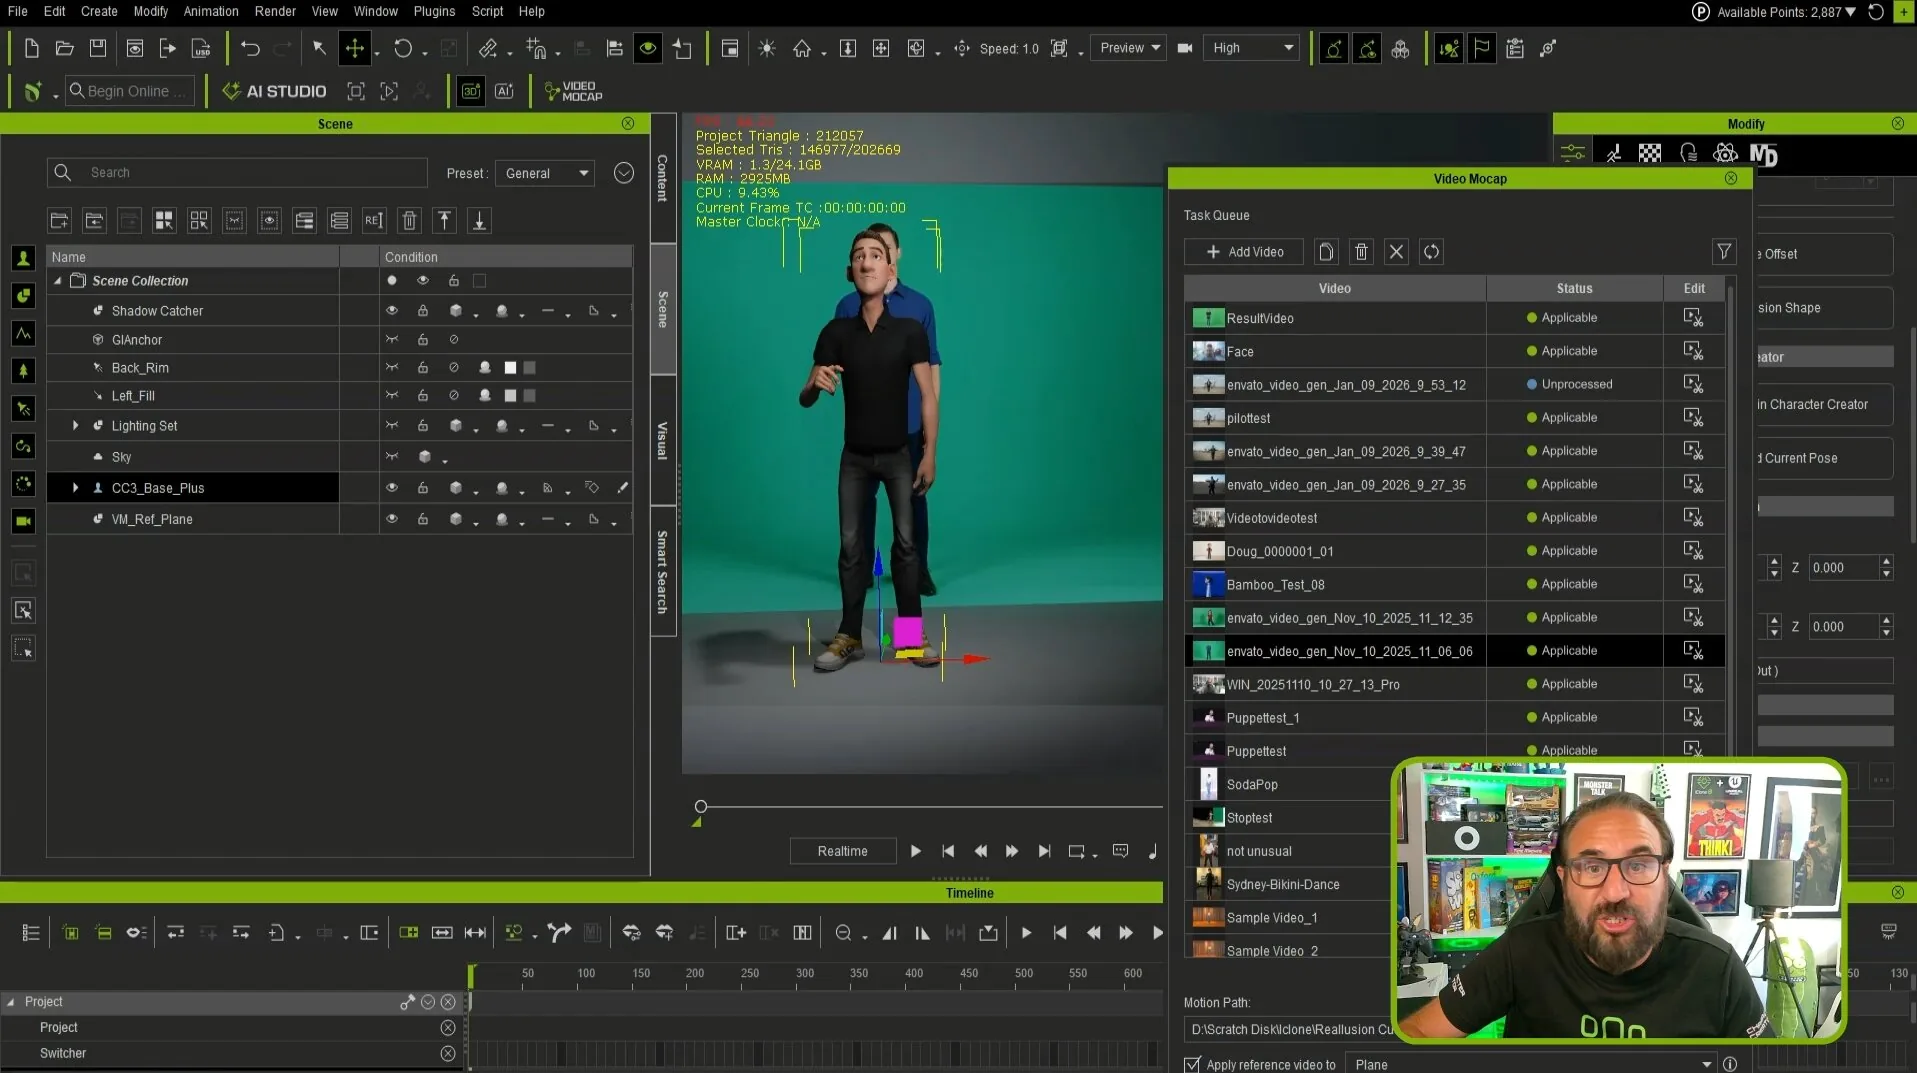Click the Modify panel motion icon

[1613, 153]
